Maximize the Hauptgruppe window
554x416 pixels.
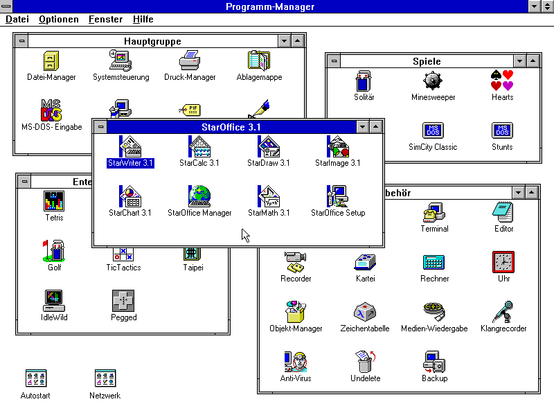click(x=297, y=41)
